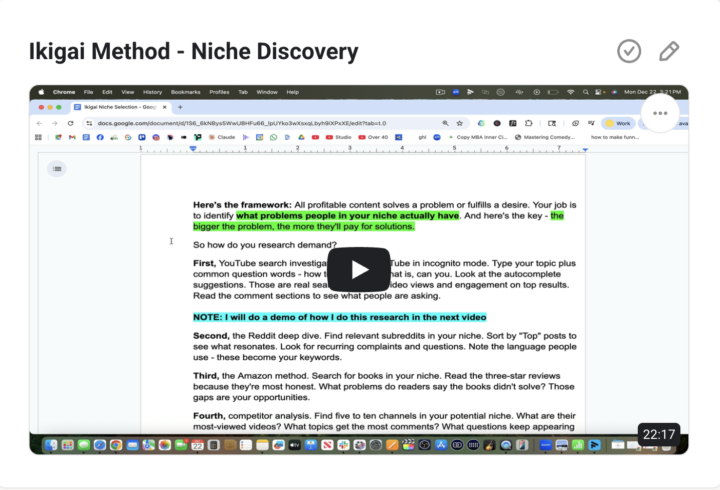Click the Mon Dec 22 clock
Image resolution: width=720 pixels, height=490 pixels.
click(x=652, y=92)
